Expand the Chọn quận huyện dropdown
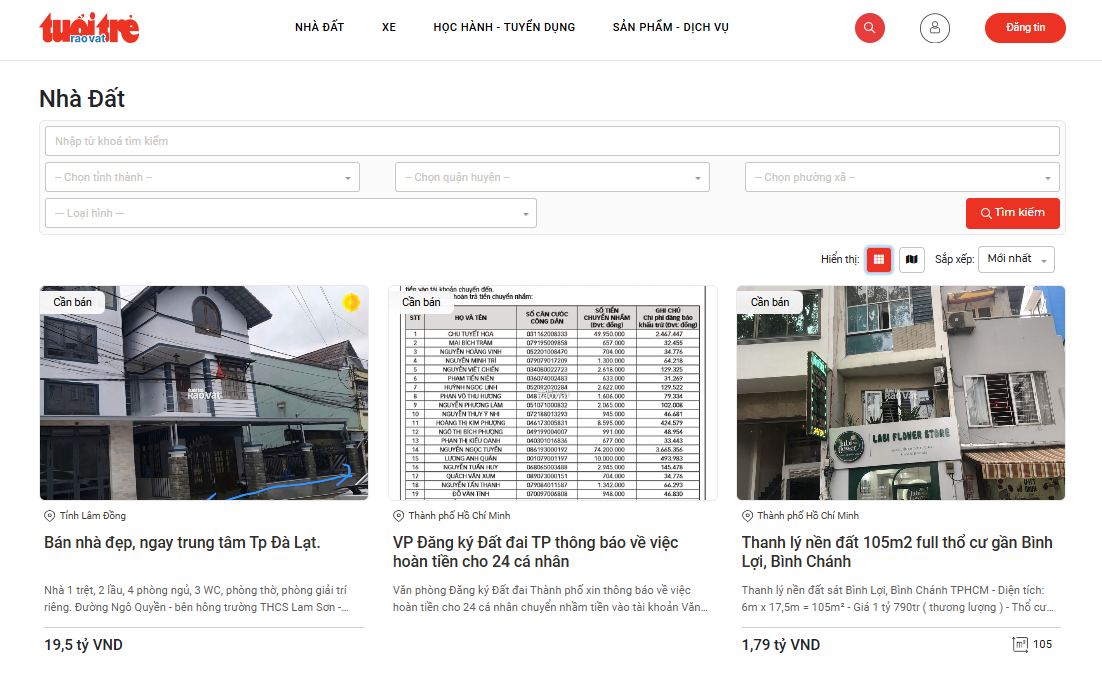This screenshot has height=688, width=1102. (552, 177)
